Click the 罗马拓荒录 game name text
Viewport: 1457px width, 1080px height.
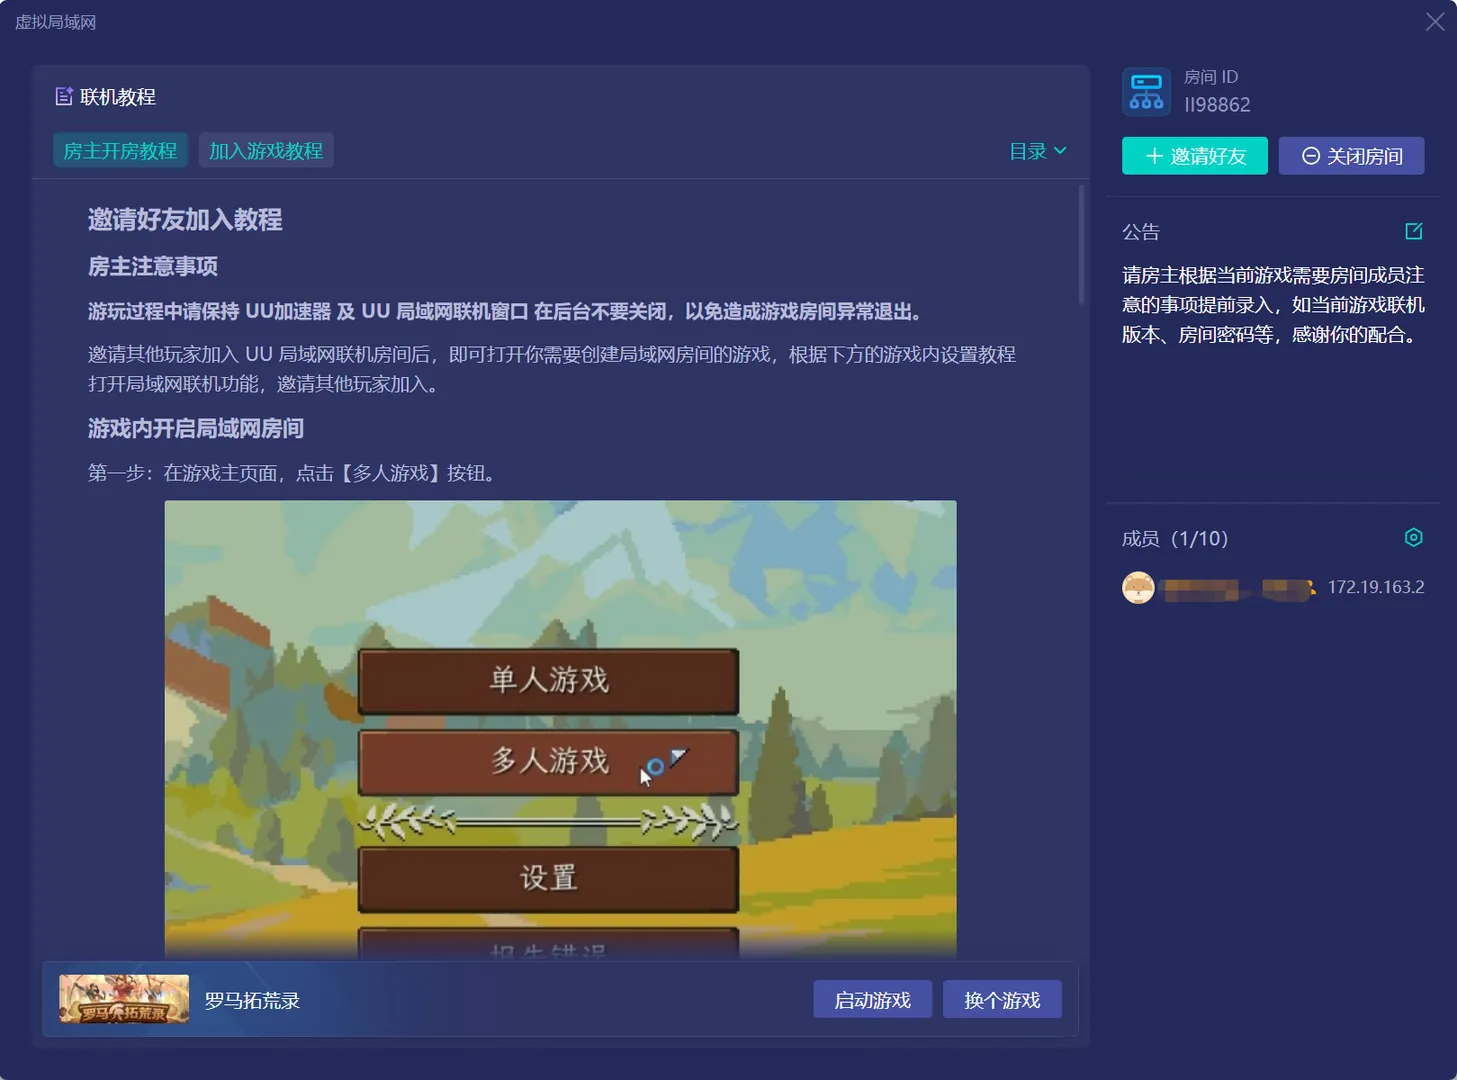point(252,1001)
